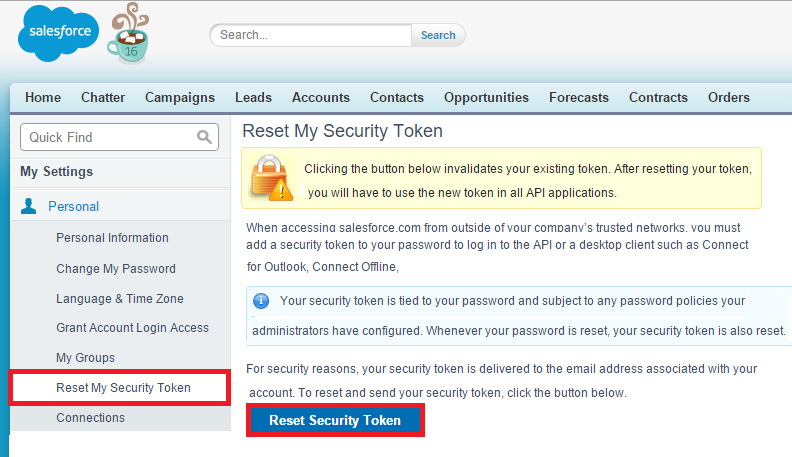Image resolution: width=792 pixels, height=457 pixels.
Task: Click the Winter '16 coffee mug icon
Action: (128, 35)
